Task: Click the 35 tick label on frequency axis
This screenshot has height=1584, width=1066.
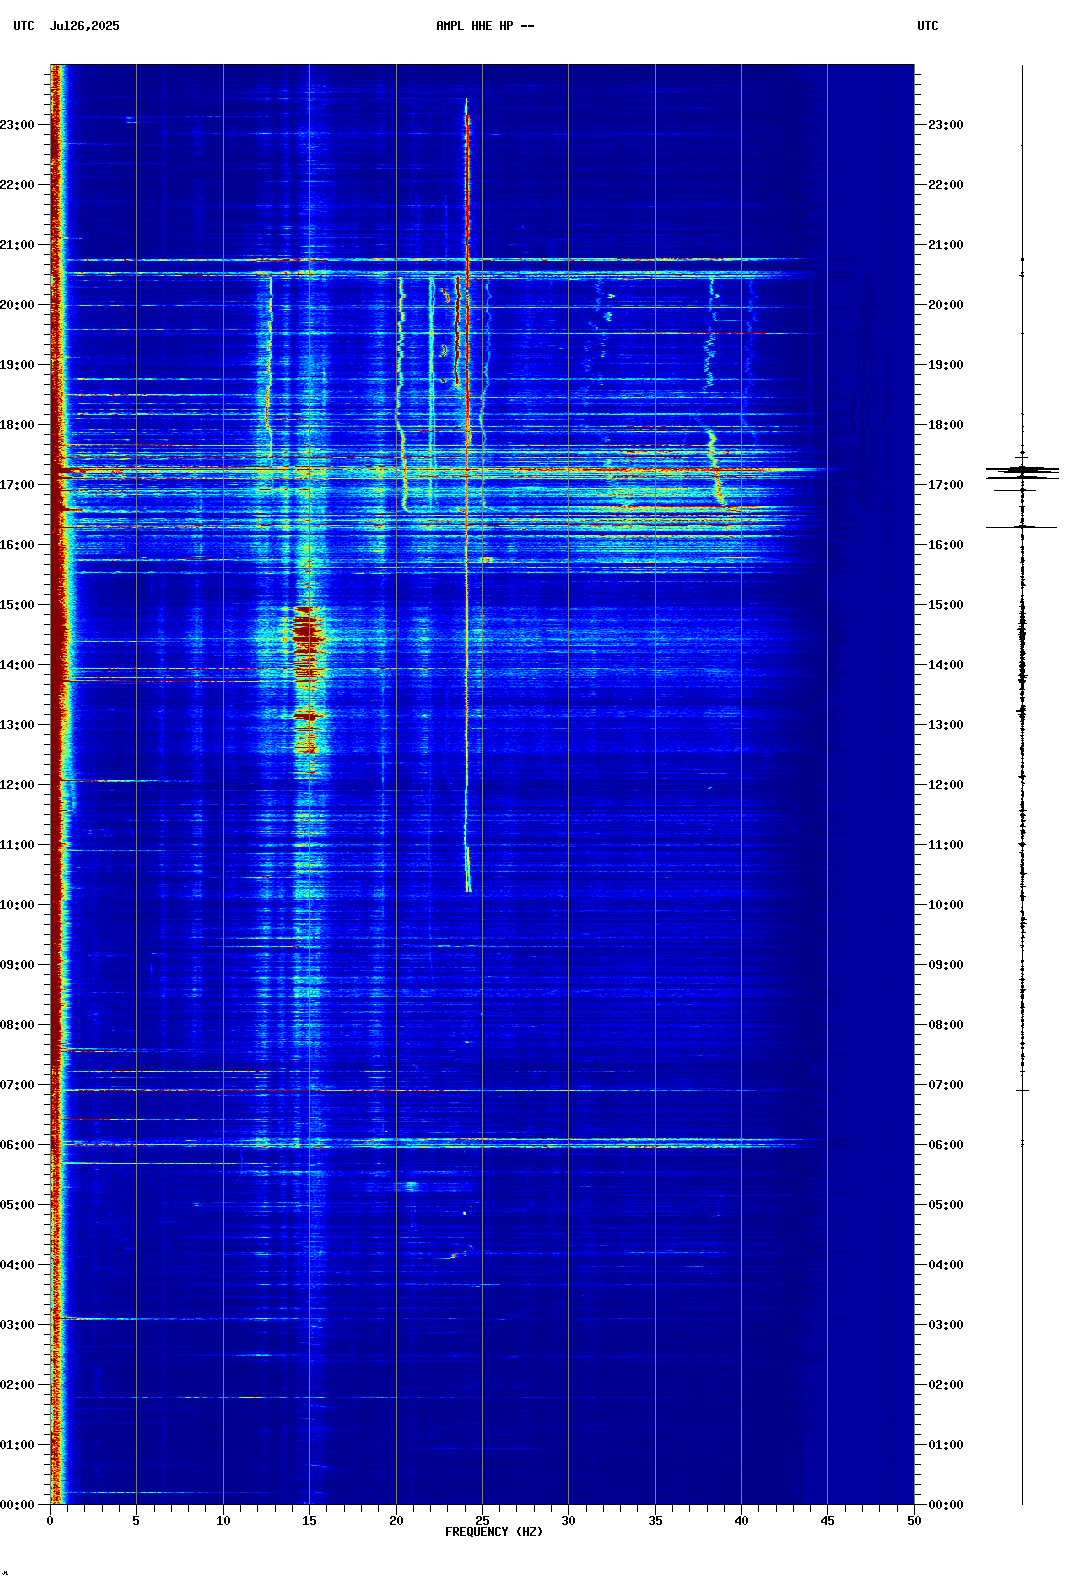Action: [x=655, y=1521]
